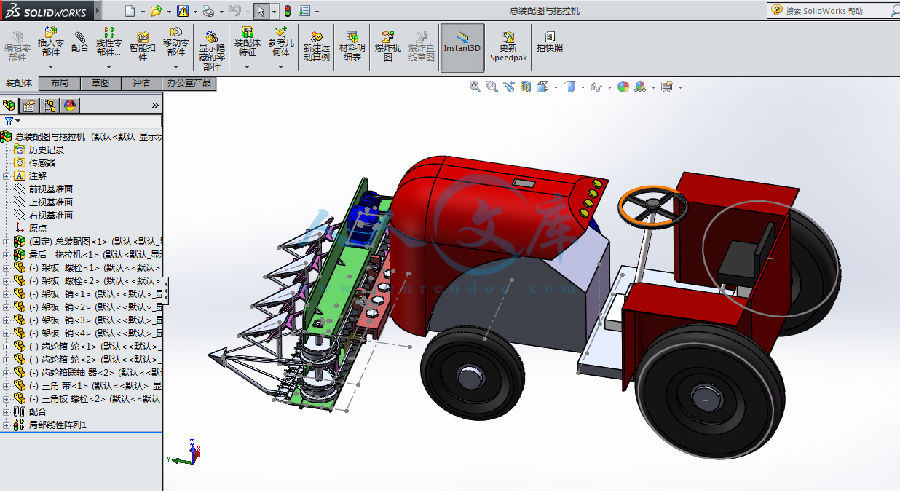This screenshot has height=491, width=900.
Task: Click the traffic-light Rebuild icon
Action: pyautogui.click(x=288, y=11)
